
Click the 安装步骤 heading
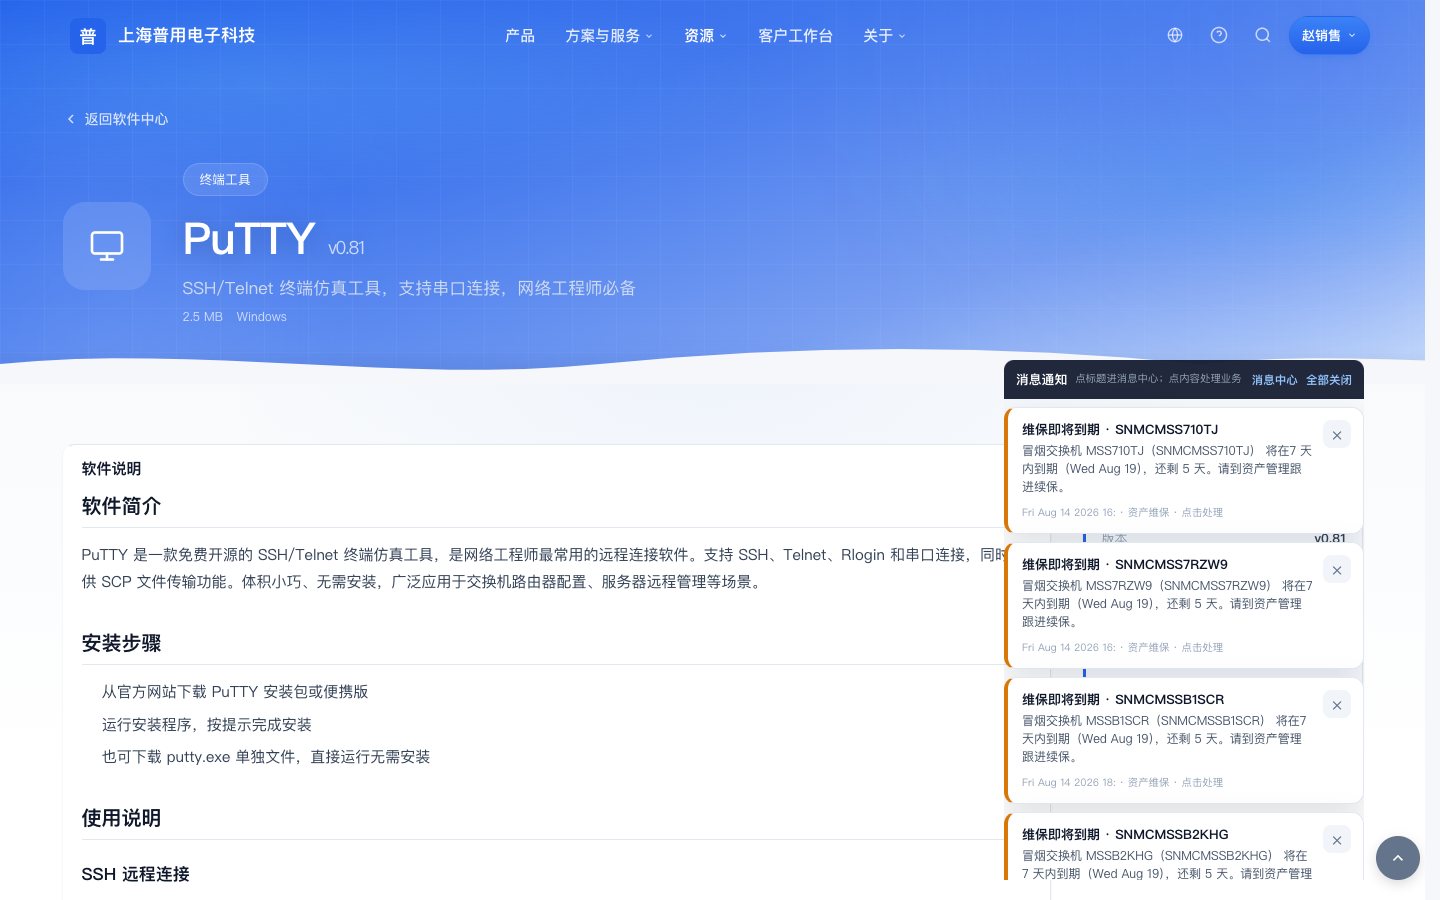tap(121, 643)
